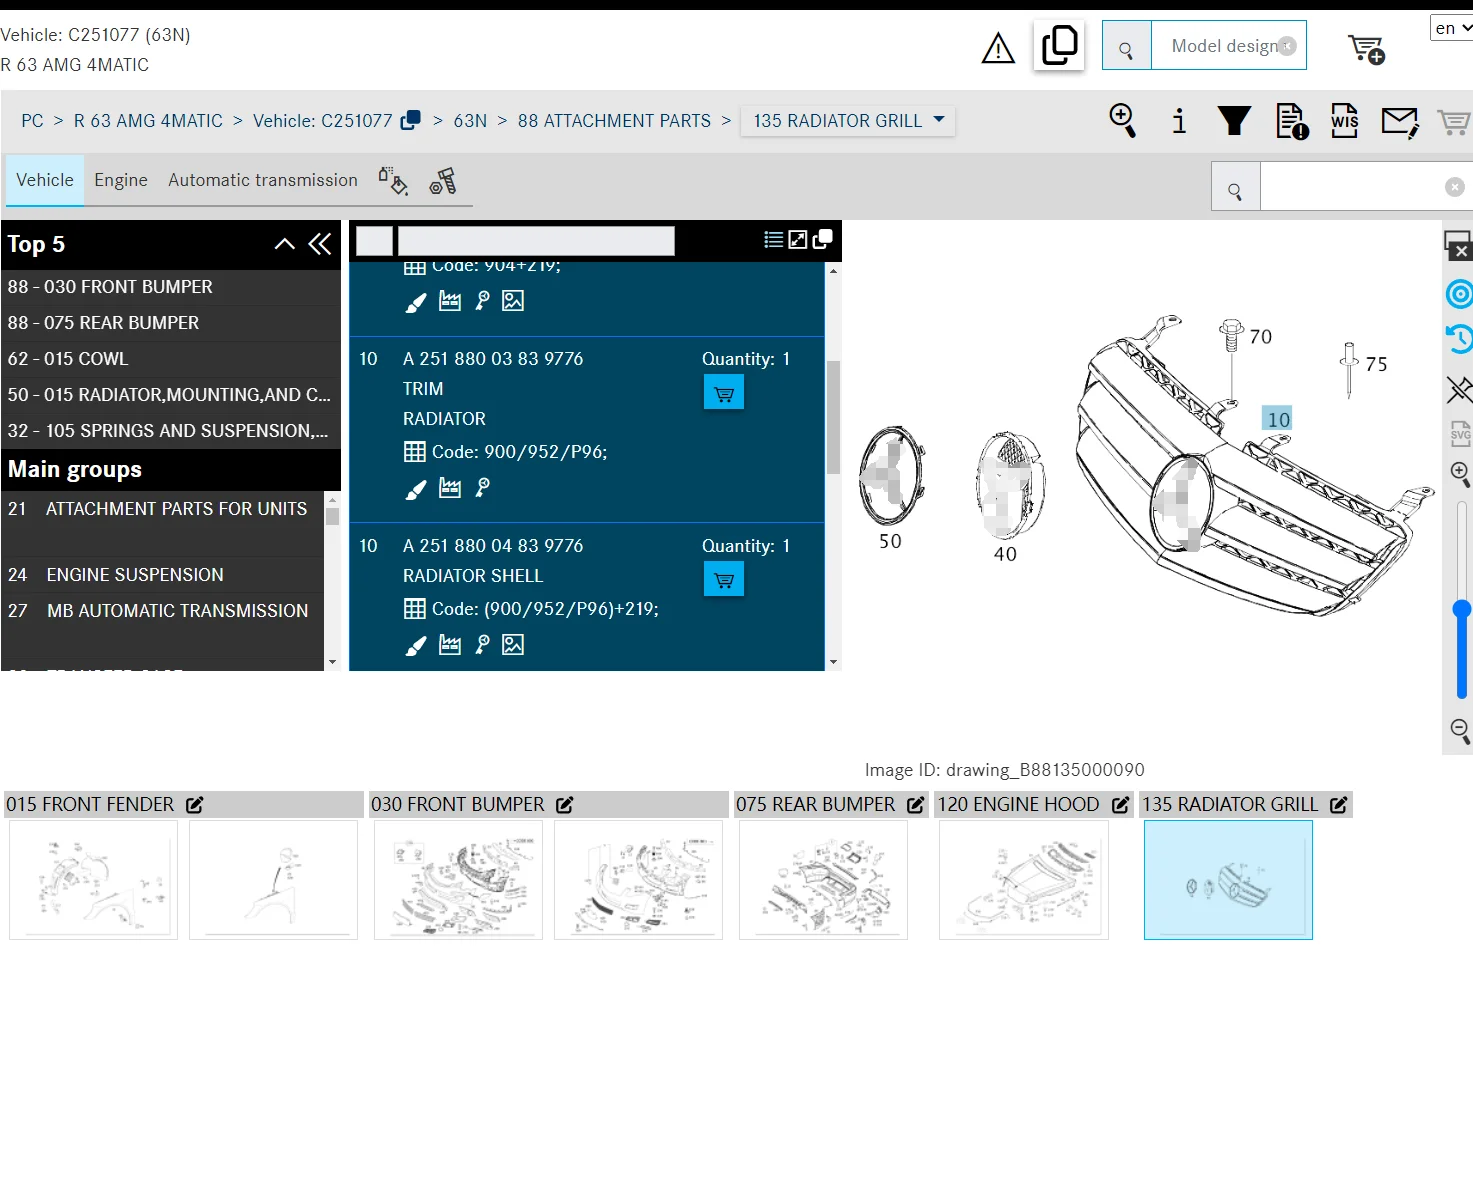Go to R 63 AMG 4MATIC breadcrumb link

[x=148, y=121]
